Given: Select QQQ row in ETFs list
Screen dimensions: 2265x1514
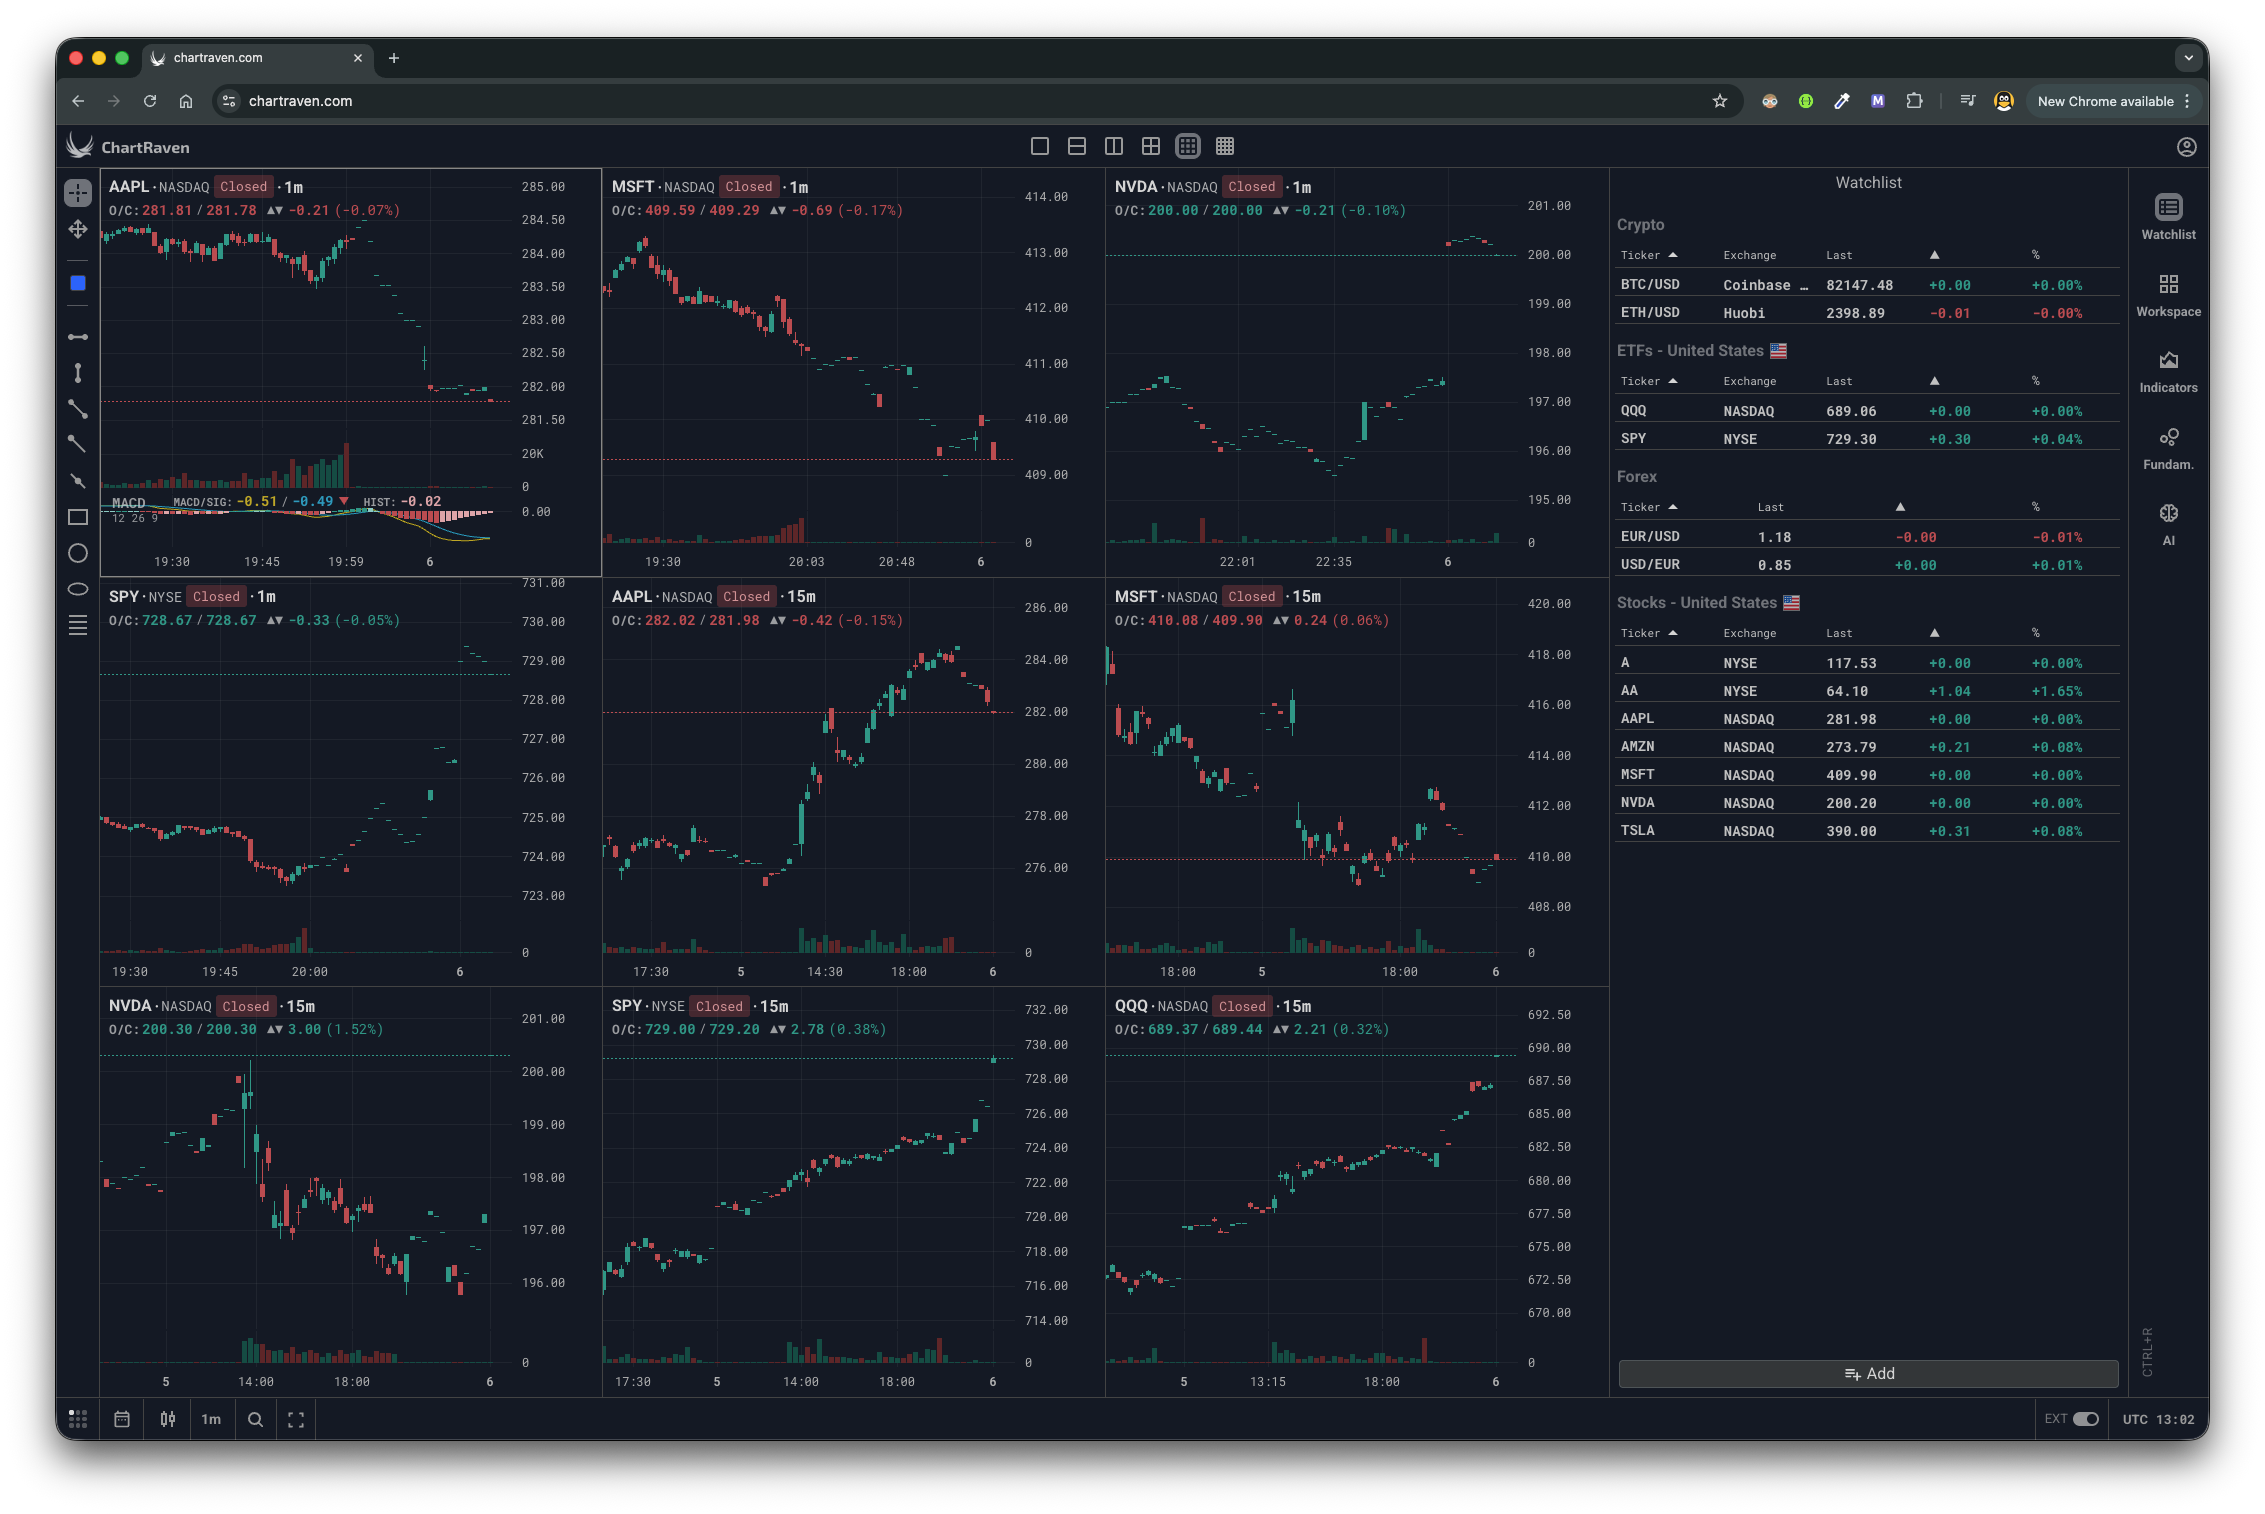Looking at the screenshot, I should point(1868,411).
